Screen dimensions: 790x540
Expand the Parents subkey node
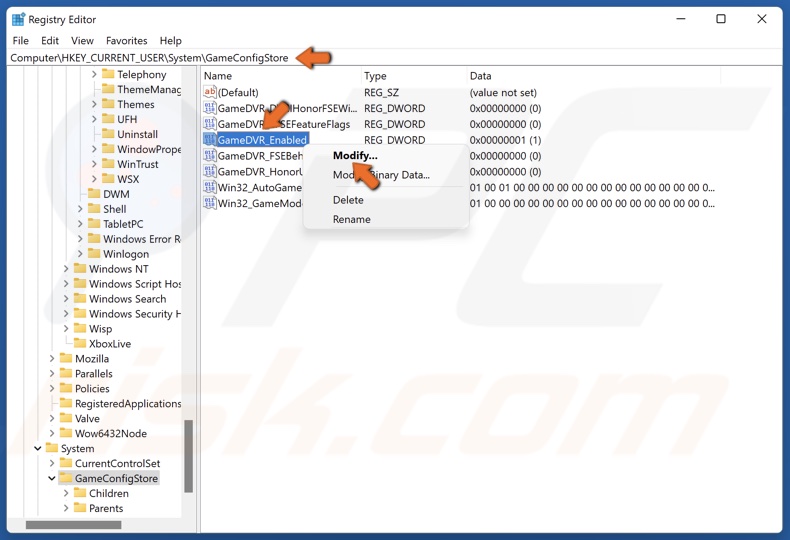coord(66,508)
